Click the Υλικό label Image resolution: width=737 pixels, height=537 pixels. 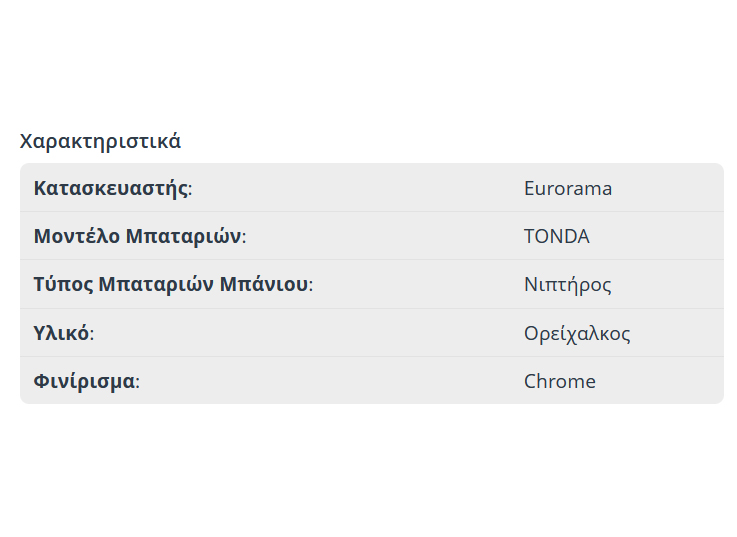click(x=61, y=333)
